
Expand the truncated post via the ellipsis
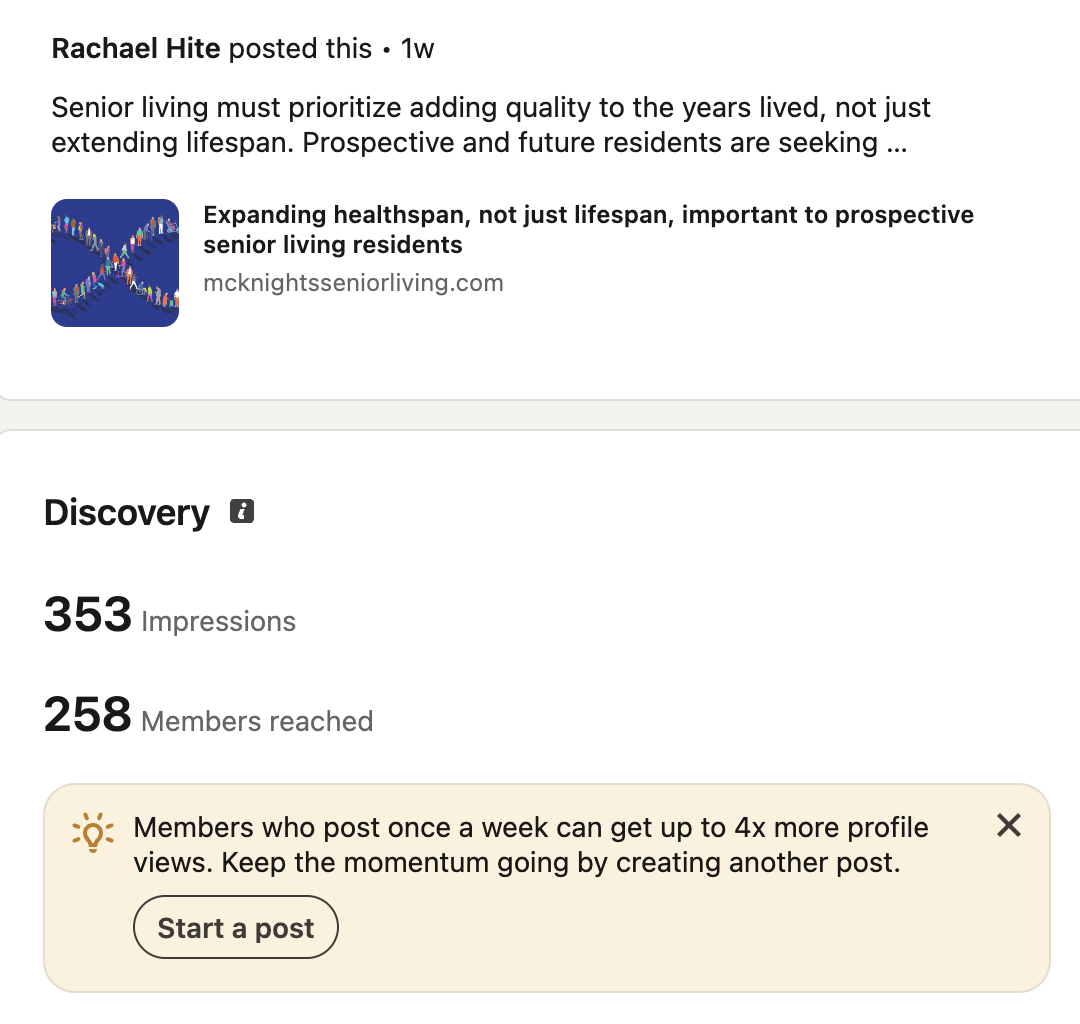896,143
